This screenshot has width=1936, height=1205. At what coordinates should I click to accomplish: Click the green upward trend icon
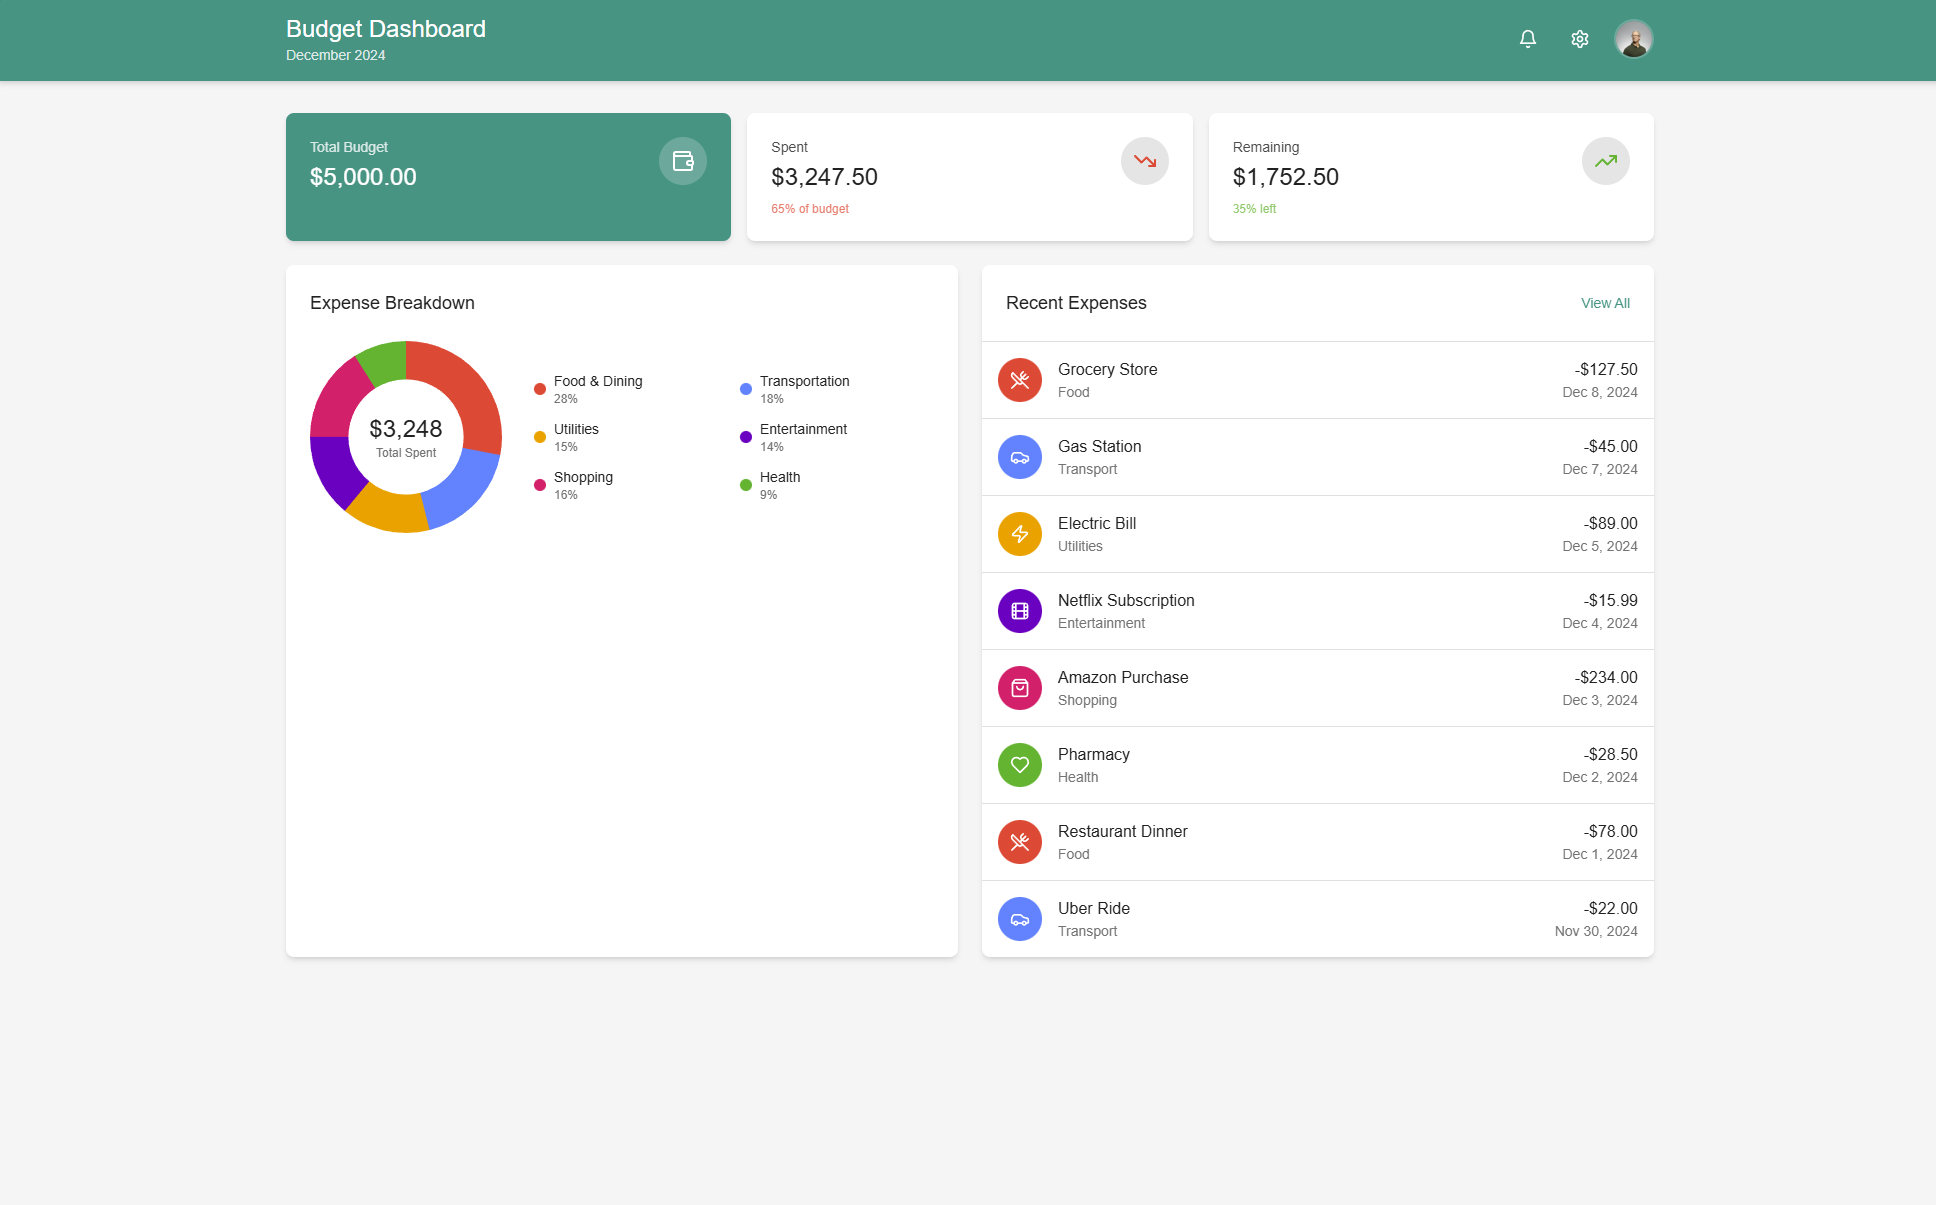pyautogui.click(x=1605, y=161)
